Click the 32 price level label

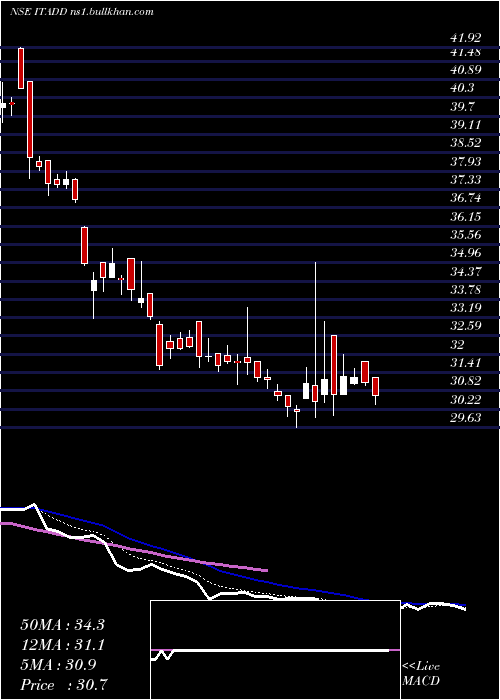(457, 344)
